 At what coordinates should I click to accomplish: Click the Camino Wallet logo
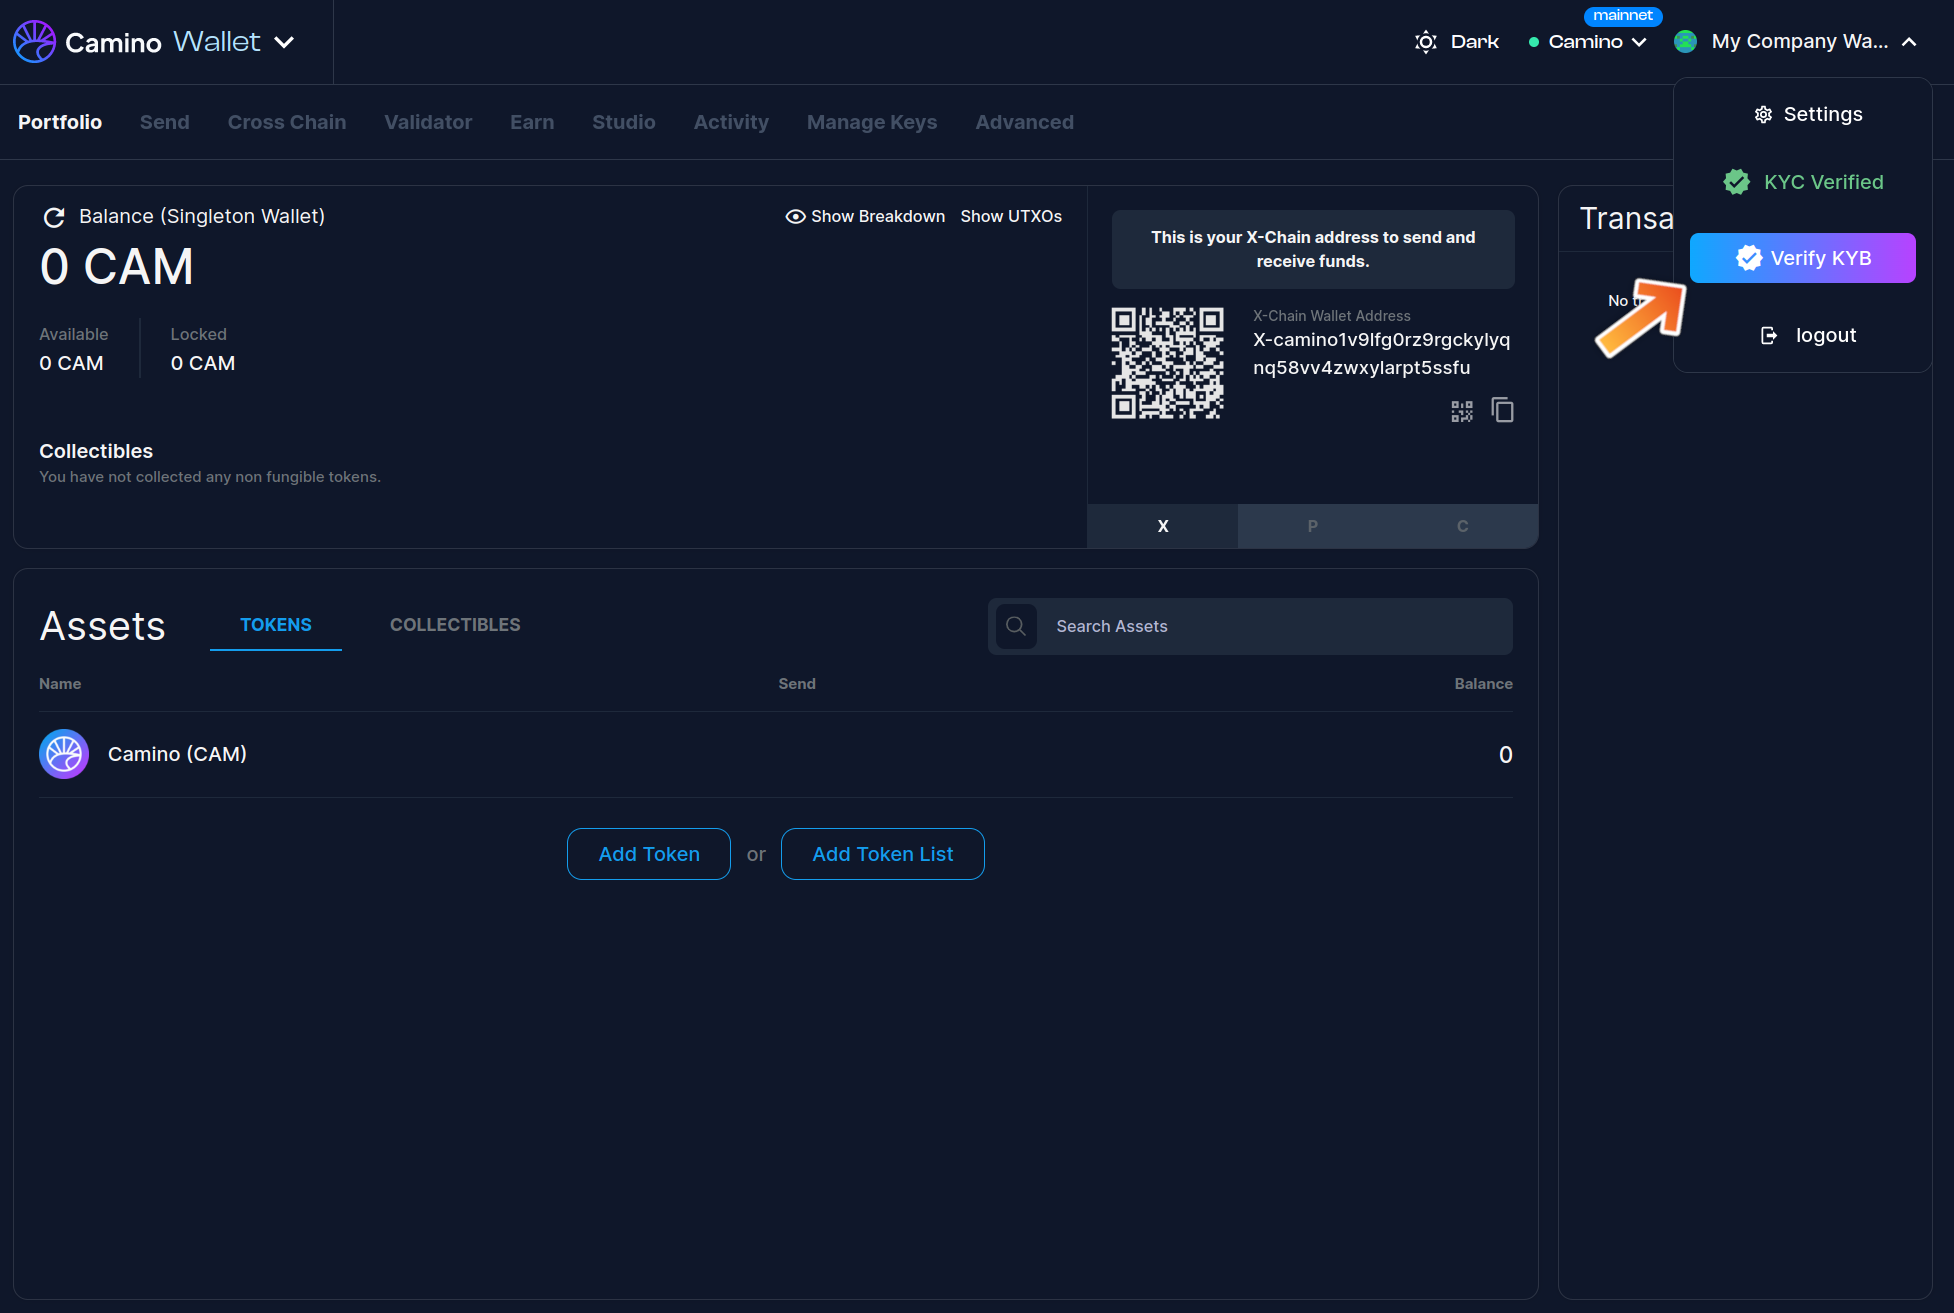[x=35, y=42]
